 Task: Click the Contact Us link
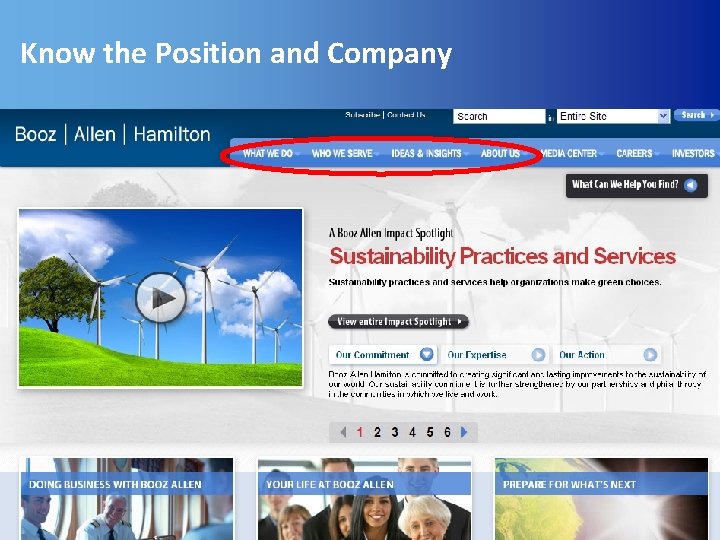(x=406, y=115)
